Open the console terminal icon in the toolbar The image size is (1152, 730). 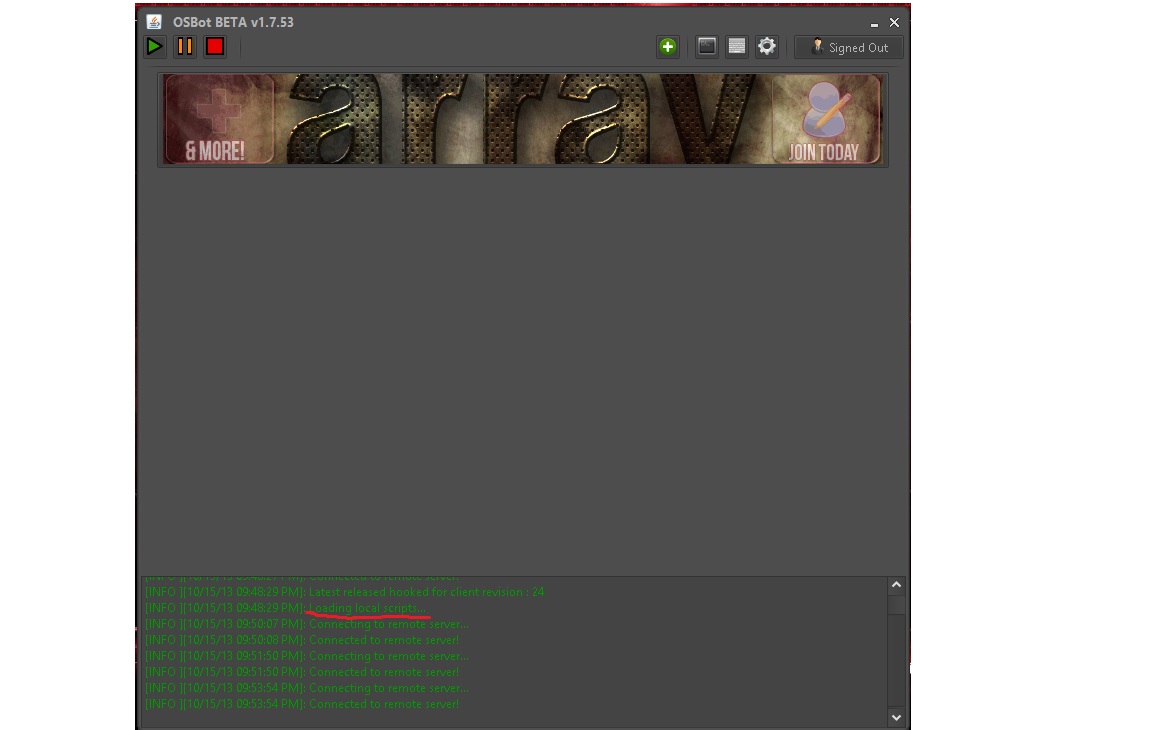pos(707,47)
